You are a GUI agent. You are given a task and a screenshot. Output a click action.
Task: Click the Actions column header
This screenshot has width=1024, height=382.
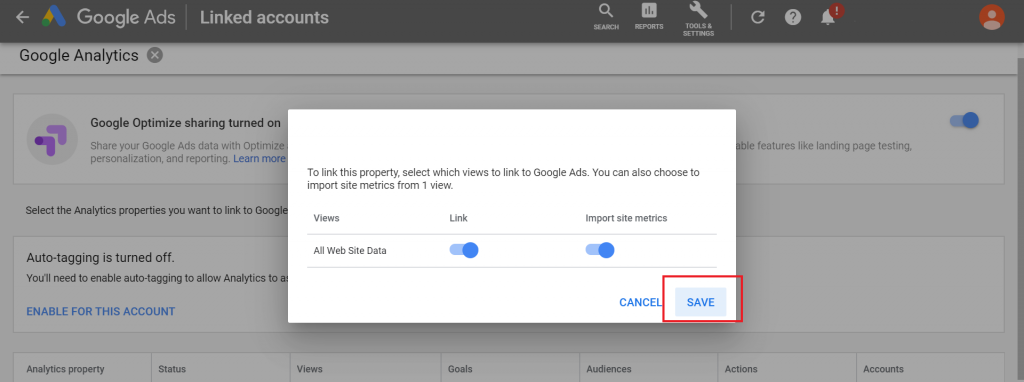pyautogui.click(x=741, y=369)
